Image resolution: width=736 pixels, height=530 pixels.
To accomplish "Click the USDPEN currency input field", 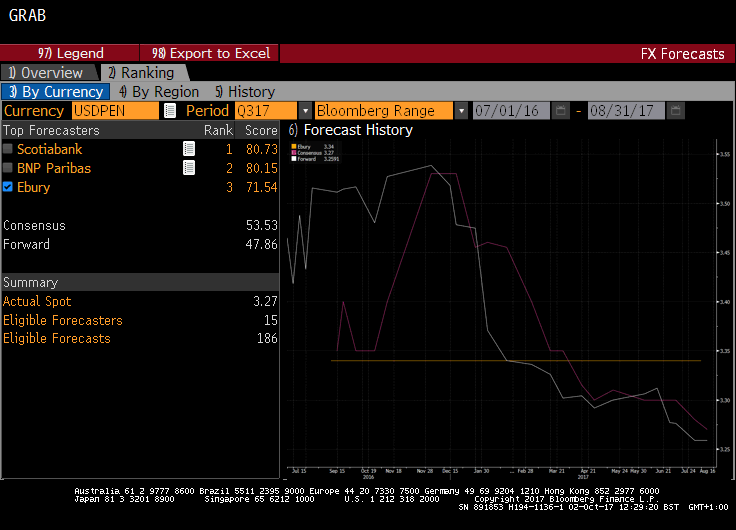I will 115,111.
